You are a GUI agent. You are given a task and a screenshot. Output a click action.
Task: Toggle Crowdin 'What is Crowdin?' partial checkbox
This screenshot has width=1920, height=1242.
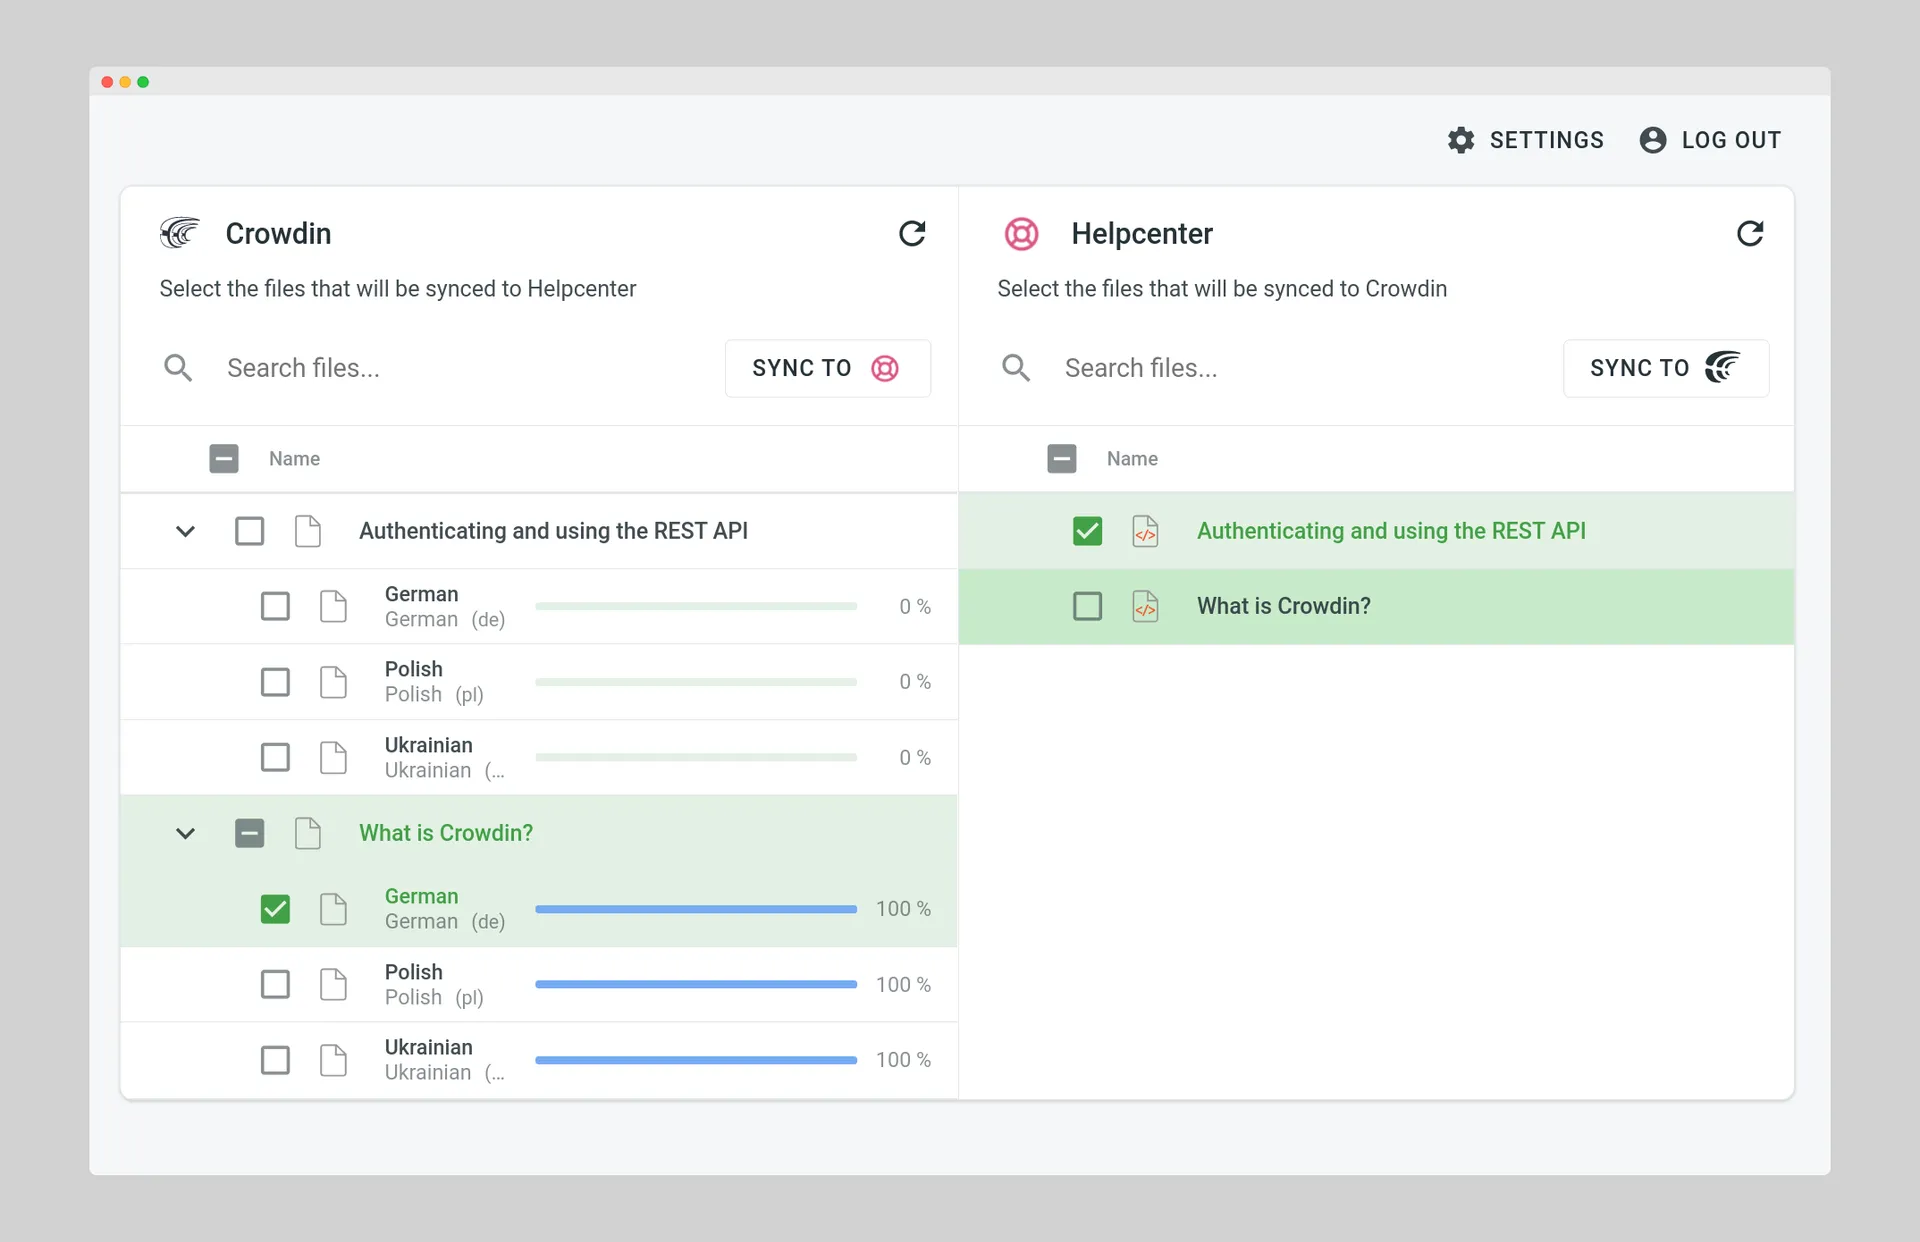coord(250,833)
